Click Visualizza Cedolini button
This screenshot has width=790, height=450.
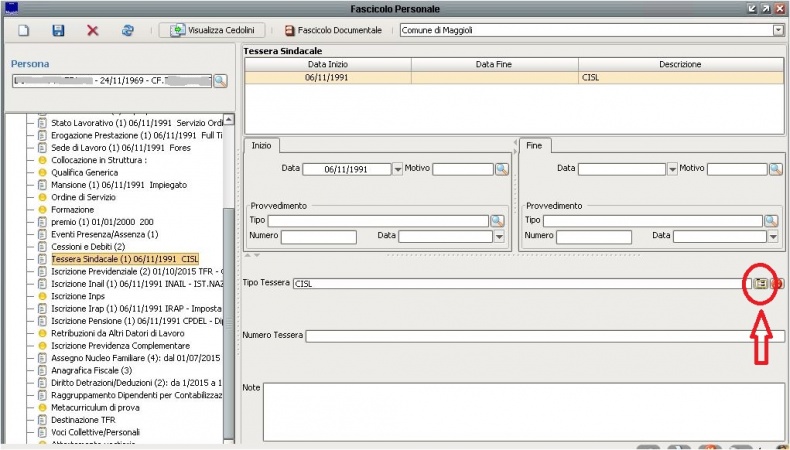(x=212, y=31)
